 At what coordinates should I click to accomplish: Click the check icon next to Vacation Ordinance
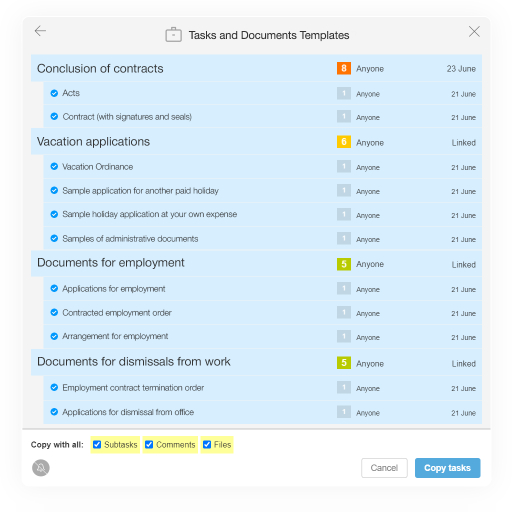[54, 166]
